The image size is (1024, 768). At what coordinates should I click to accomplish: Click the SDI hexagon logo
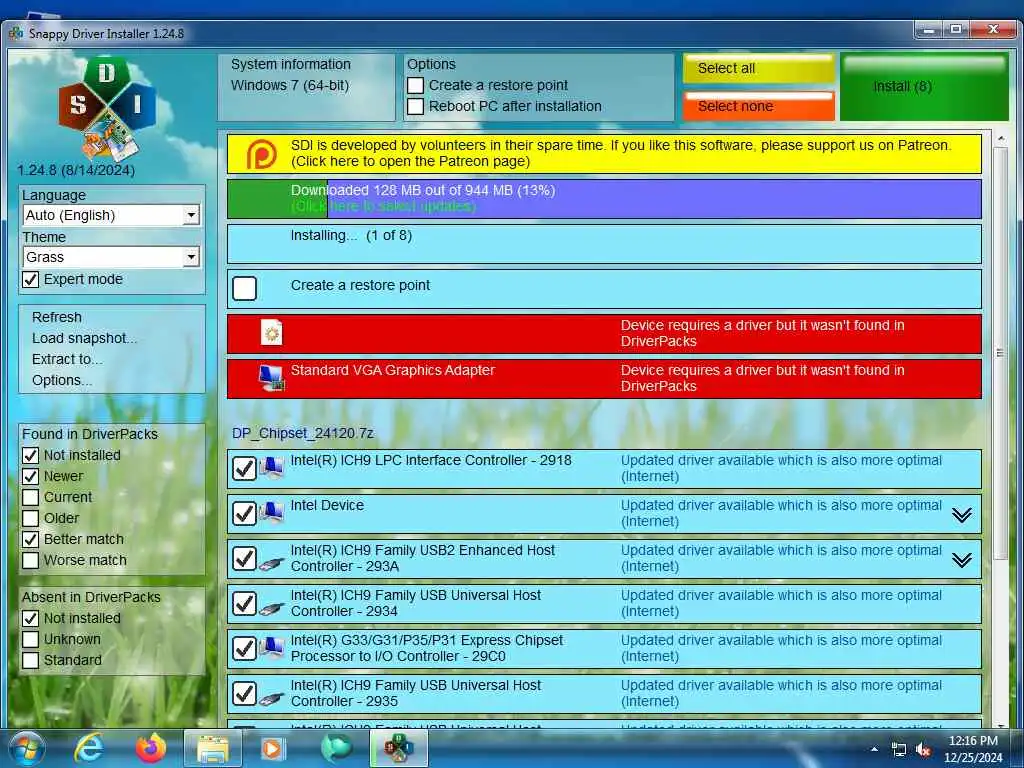[107, 108]
